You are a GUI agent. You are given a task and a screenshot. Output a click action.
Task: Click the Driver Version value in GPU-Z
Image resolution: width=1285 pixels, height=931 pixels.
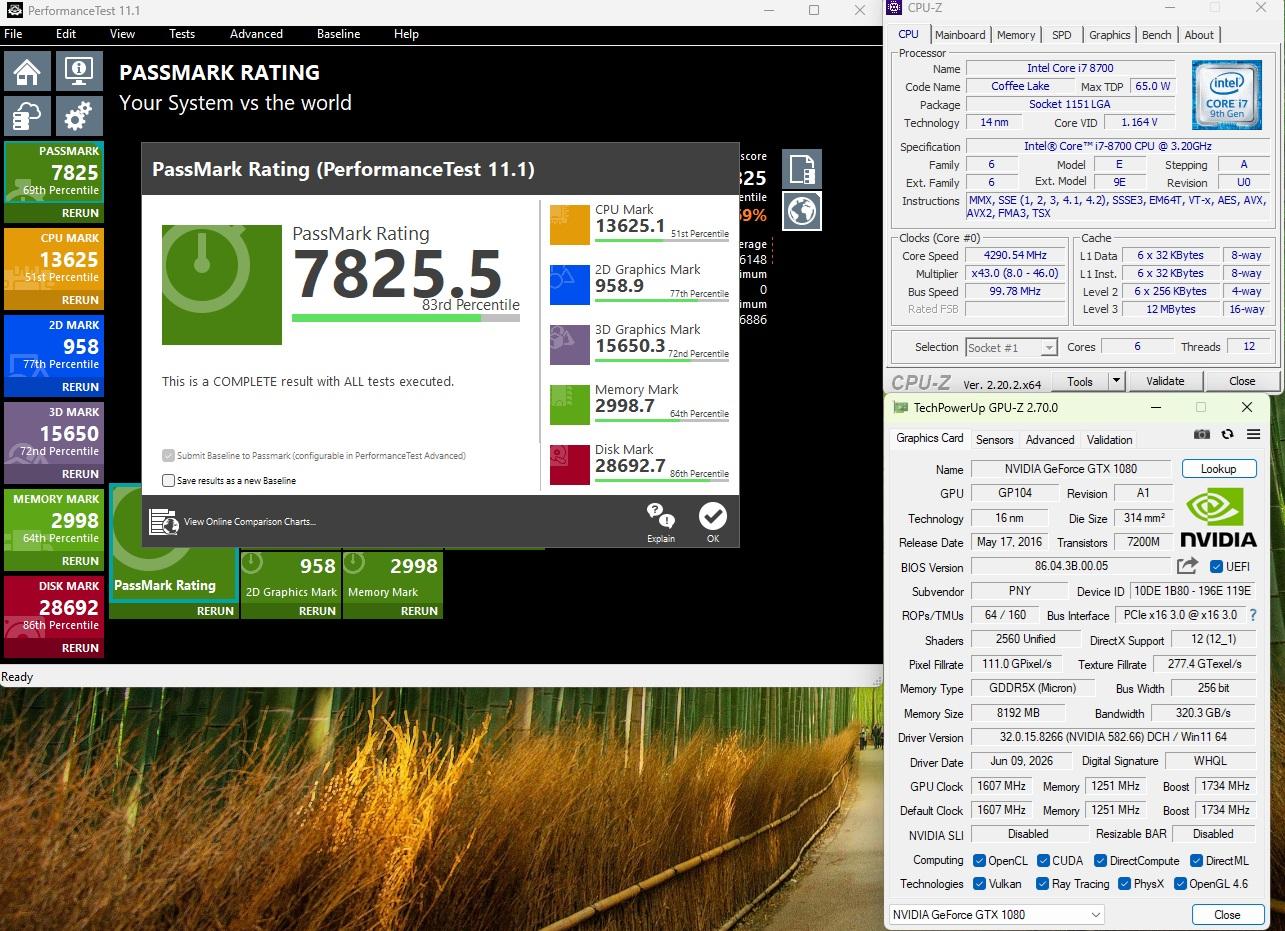[1113, 737]
